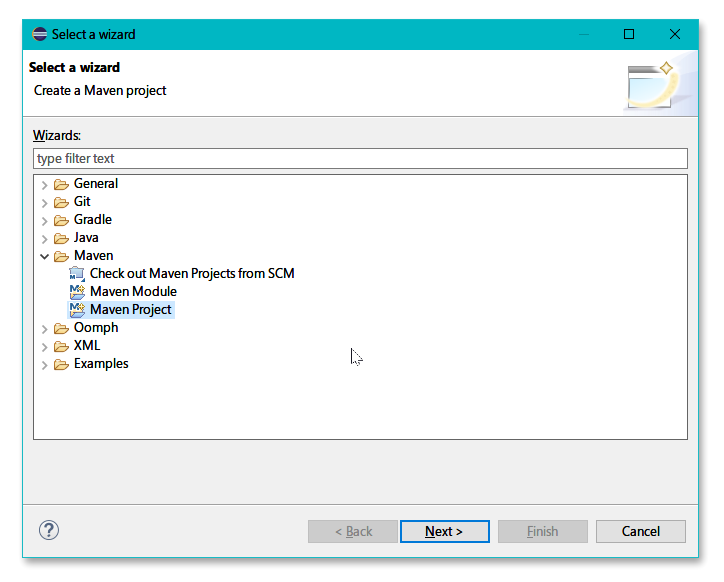The height and width of the screenshot is (582, 724).
Task: Click the Next button
Action: (445, 532)
